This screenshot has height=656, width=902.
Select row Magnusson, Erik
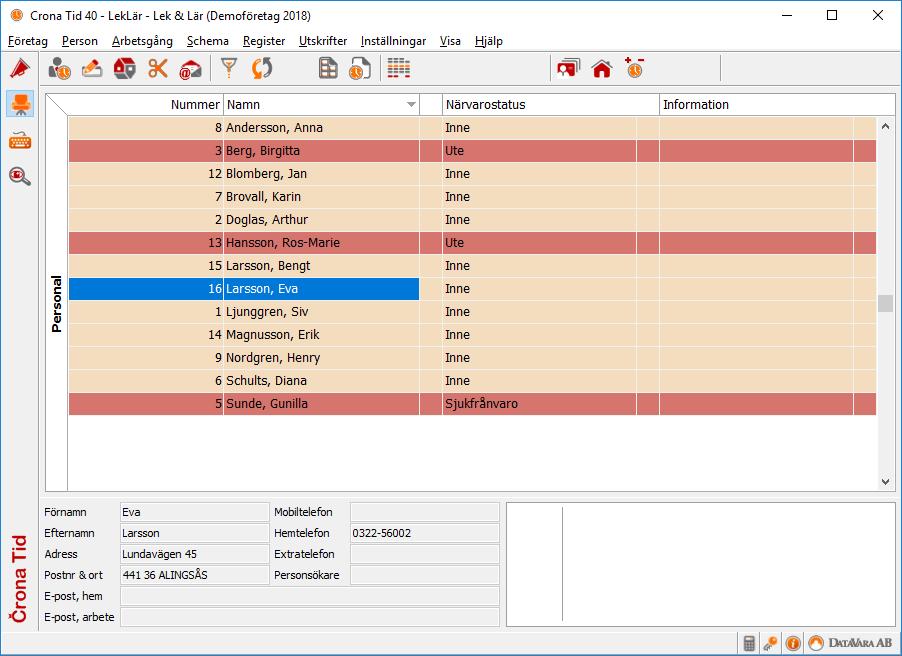[x=472, y=335]
